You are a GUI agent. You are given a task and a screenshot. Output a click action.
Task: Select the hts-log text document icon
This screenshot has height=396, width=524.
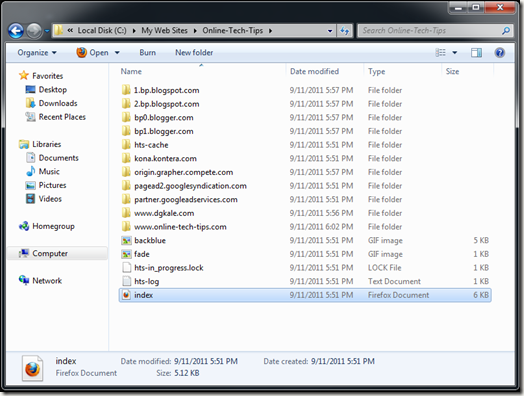coord(126,281)
